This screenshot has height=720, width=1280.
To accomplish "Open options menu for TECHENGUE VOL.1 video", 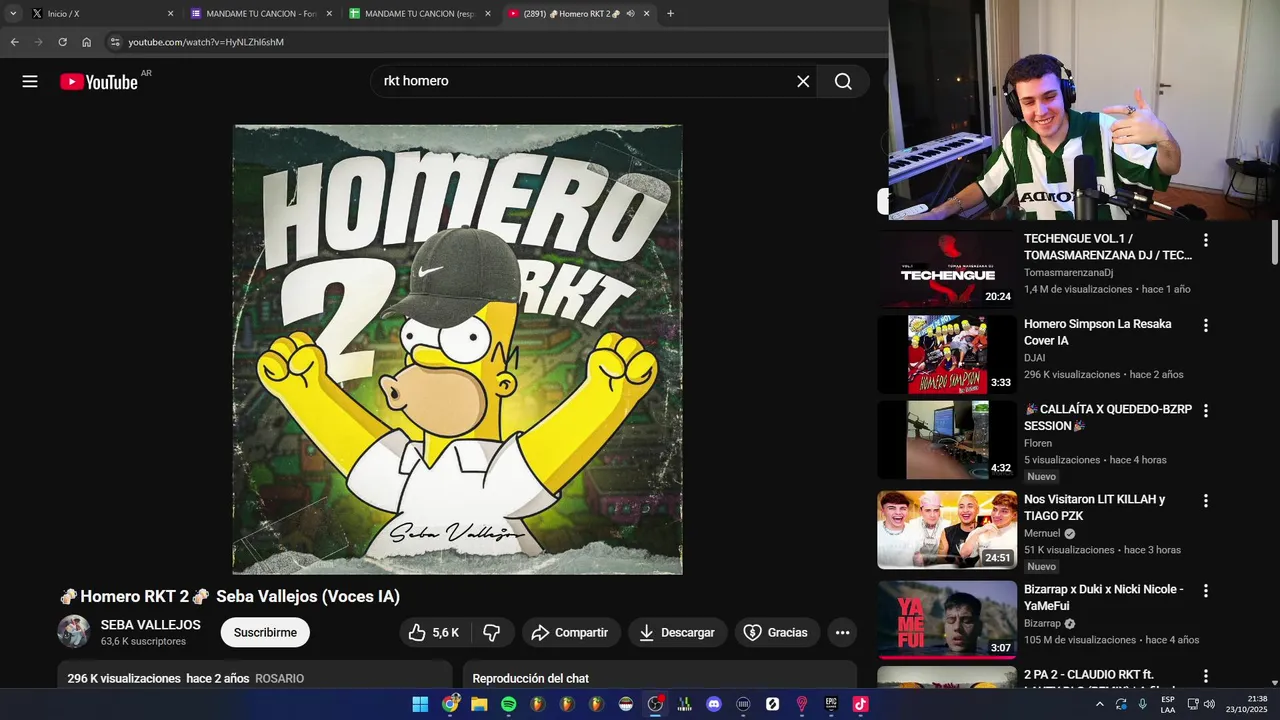I will point(1205,240).
